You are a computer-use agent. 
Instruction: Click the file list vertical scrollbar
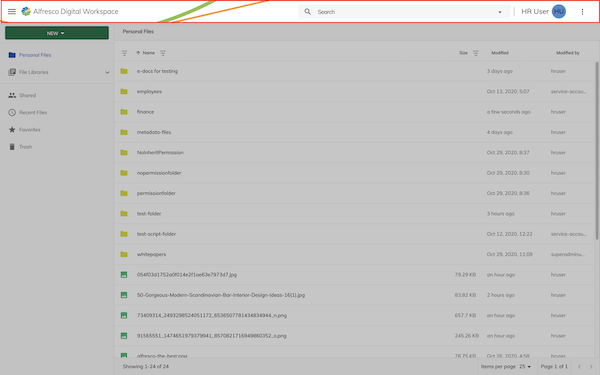tap(597, 150)
